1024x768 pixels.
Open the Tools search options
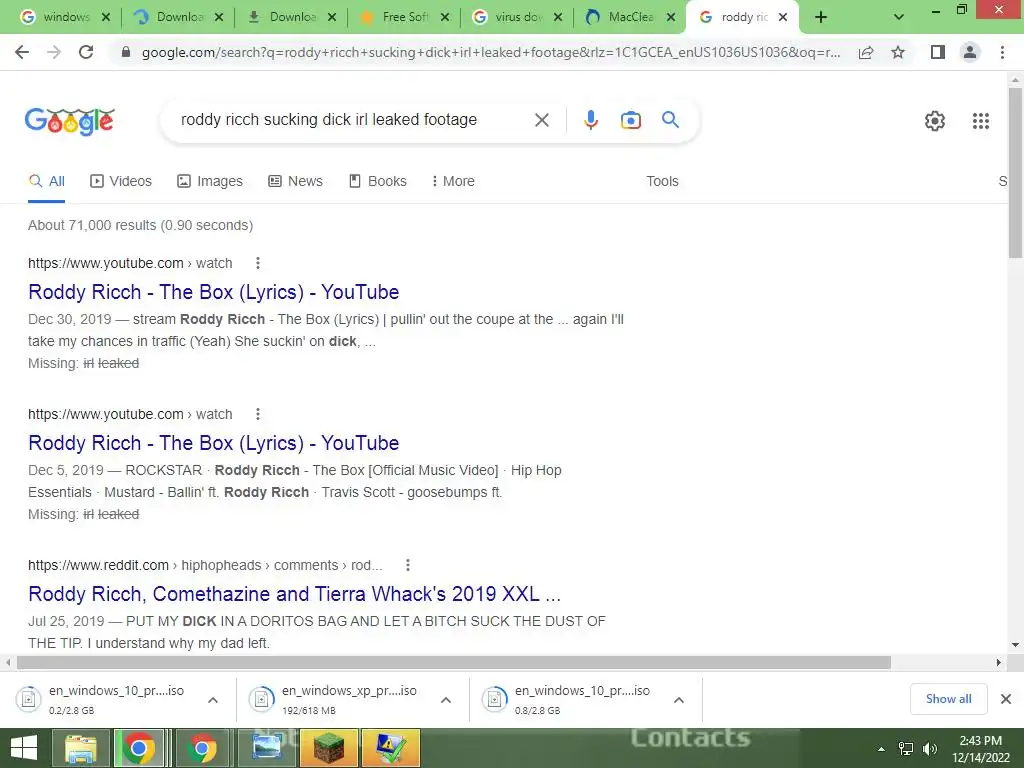point(662,182)
